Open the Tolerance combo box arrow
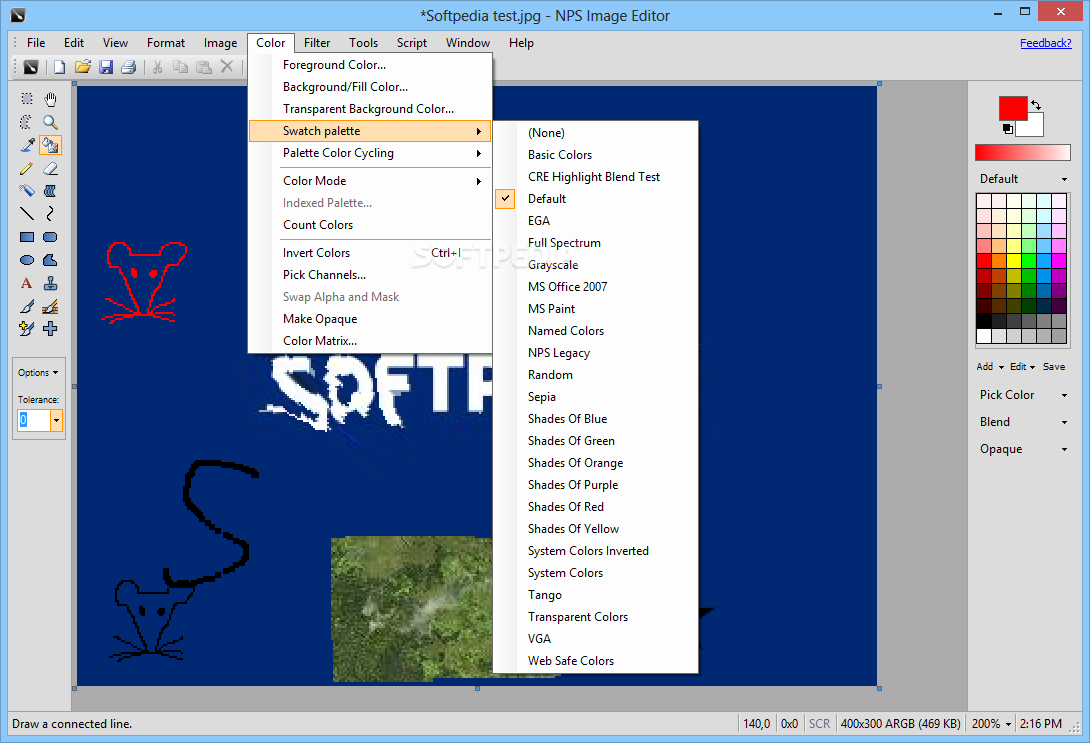This screenshot has height=743, width=1090. tap(56, 421)
